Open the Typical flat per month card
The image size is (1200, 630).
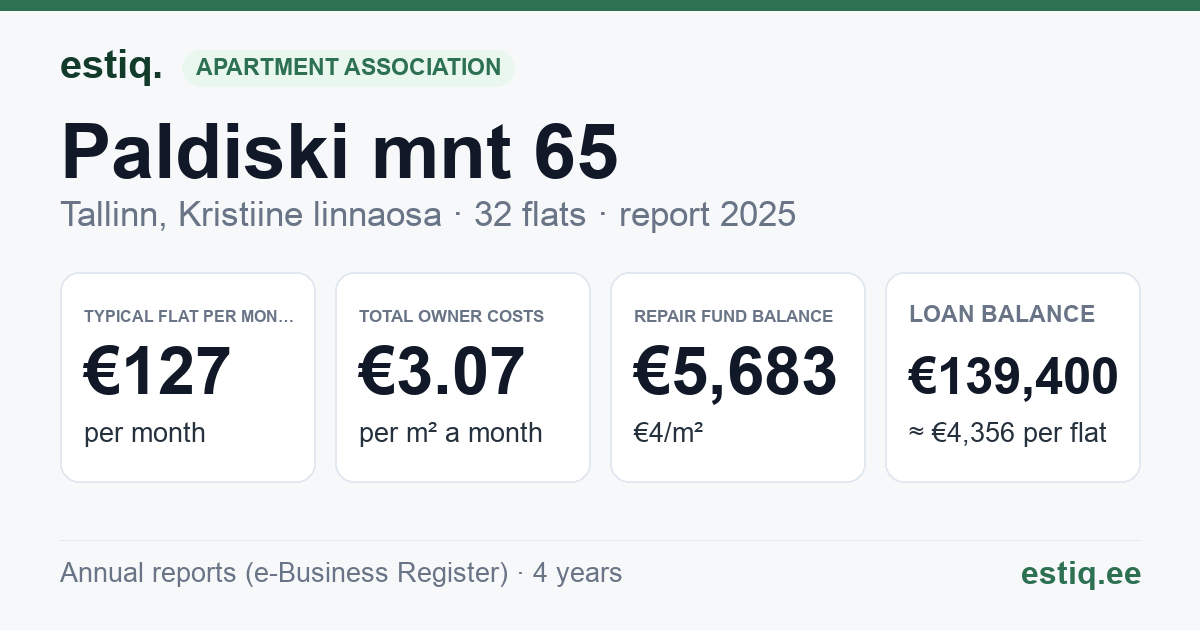pyautogui.click(x=188, y=377)
